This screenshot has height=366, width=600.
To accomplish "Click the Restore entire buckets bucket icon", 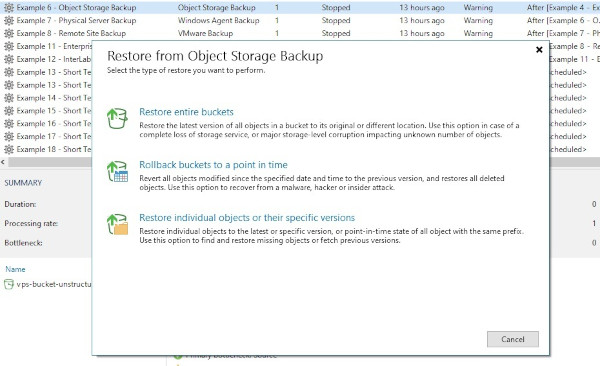I will click(x=117, y=118).
